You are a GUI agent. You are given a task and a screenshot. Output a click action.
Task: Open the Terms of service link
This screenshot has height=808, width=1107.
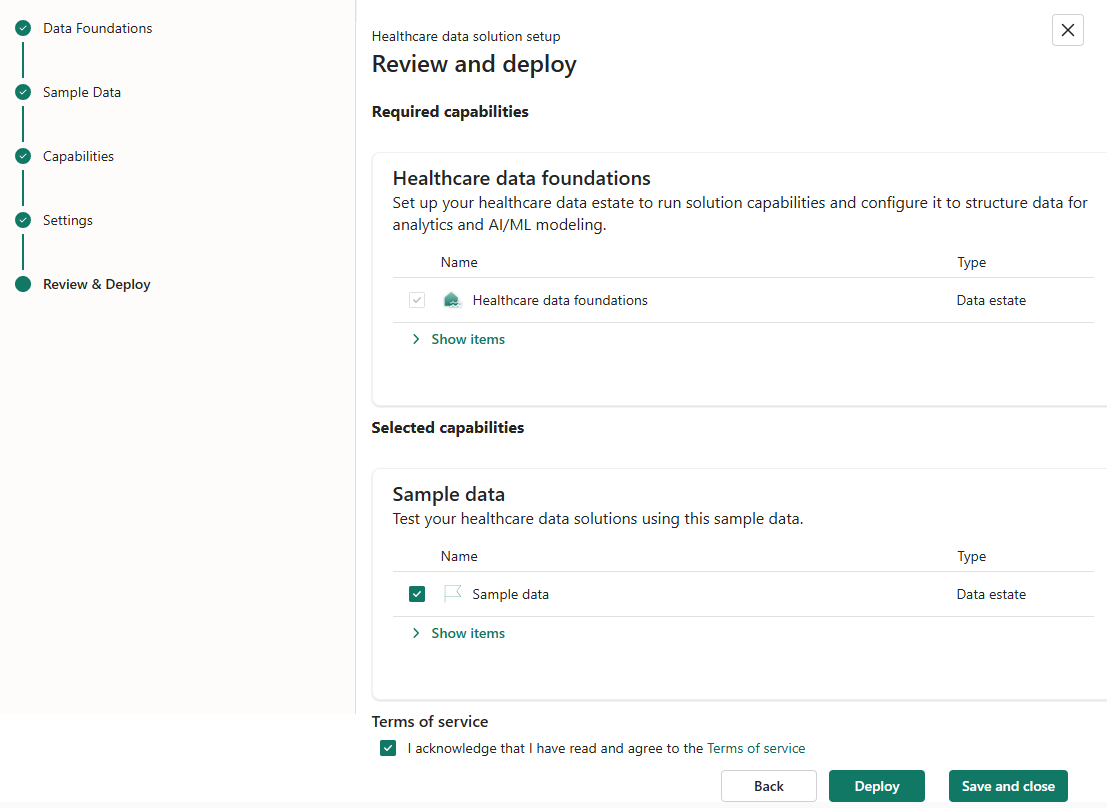pos(756,747)
